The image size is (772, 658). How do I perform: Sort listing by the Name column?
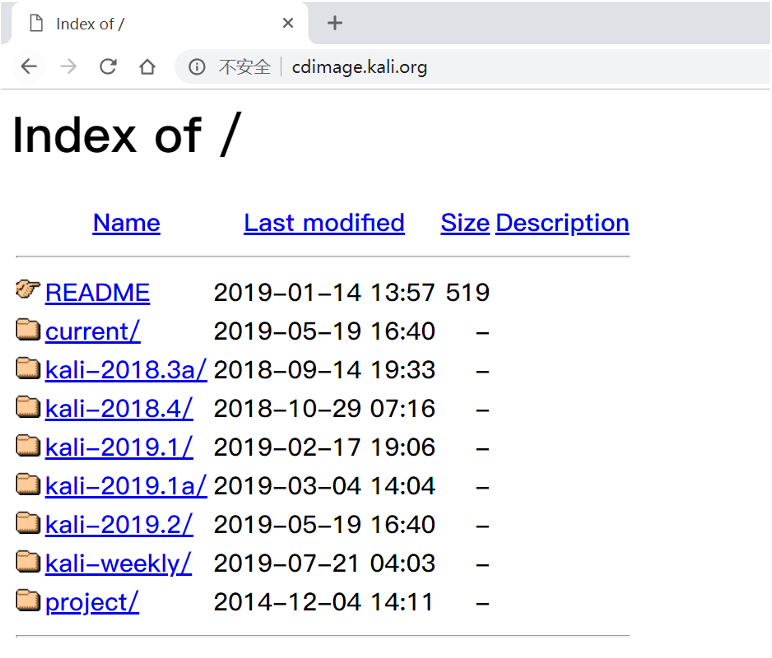pos(127,223)
